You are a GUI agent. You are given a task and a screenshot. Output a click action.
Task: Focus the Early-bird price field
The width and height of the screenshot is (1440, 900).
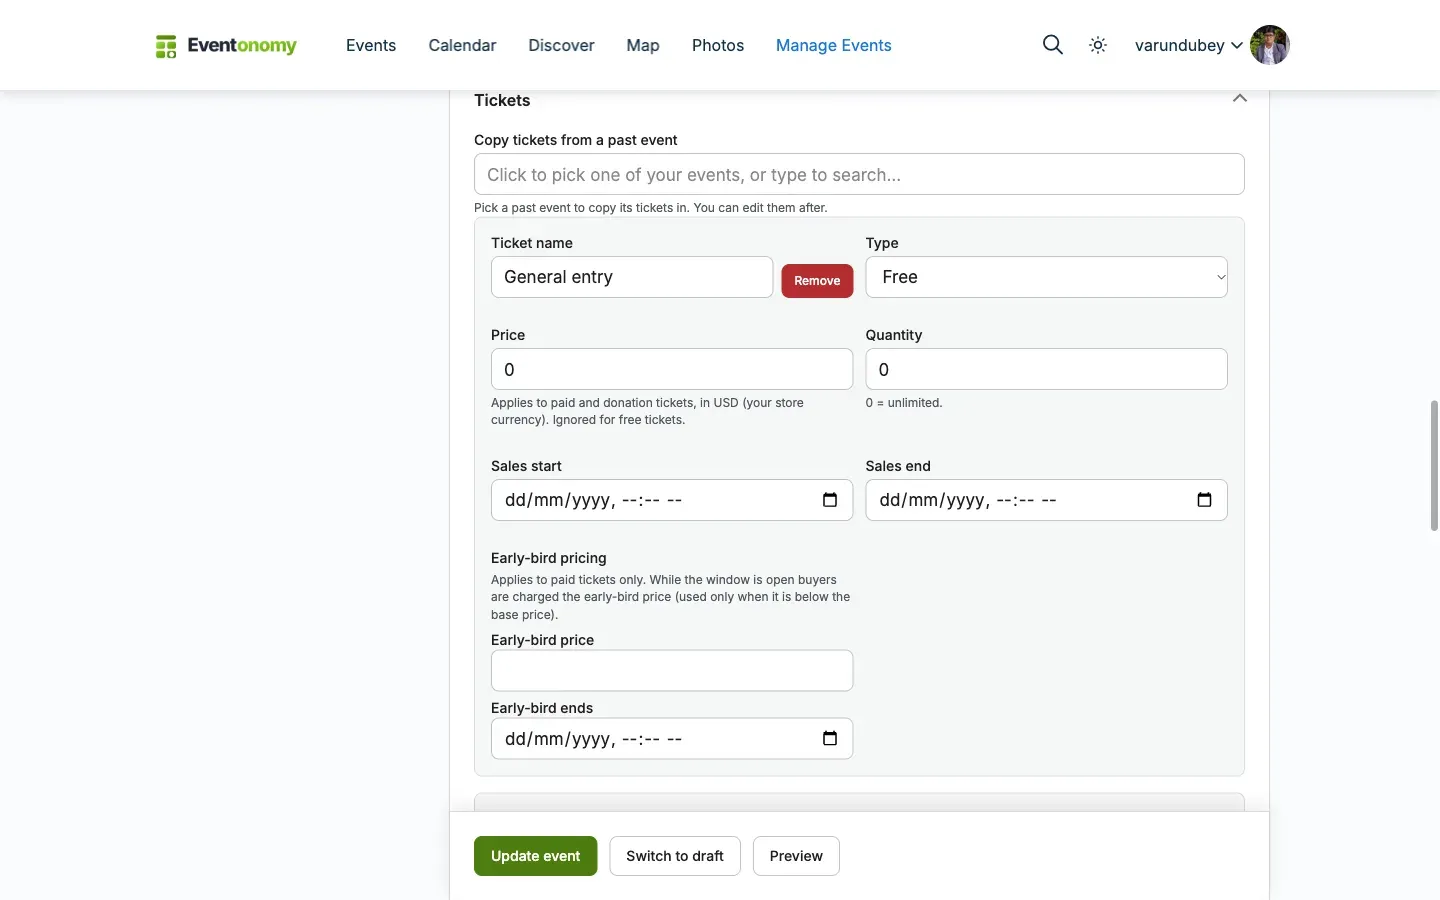click(x=672, y=671)
